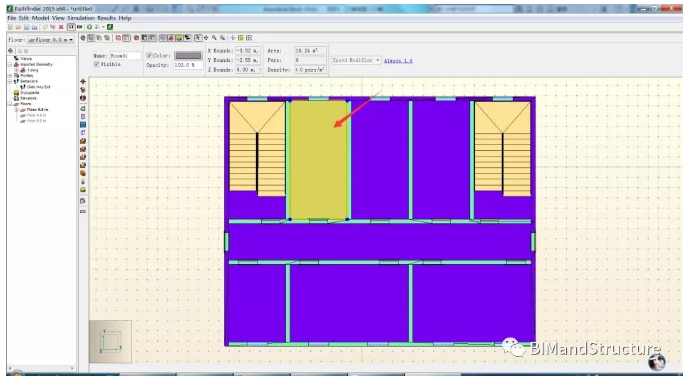Expand the Imported Geometry tree node
Image resolution: width=697 pixels, height=381 pixels.
tap(10, 64)
